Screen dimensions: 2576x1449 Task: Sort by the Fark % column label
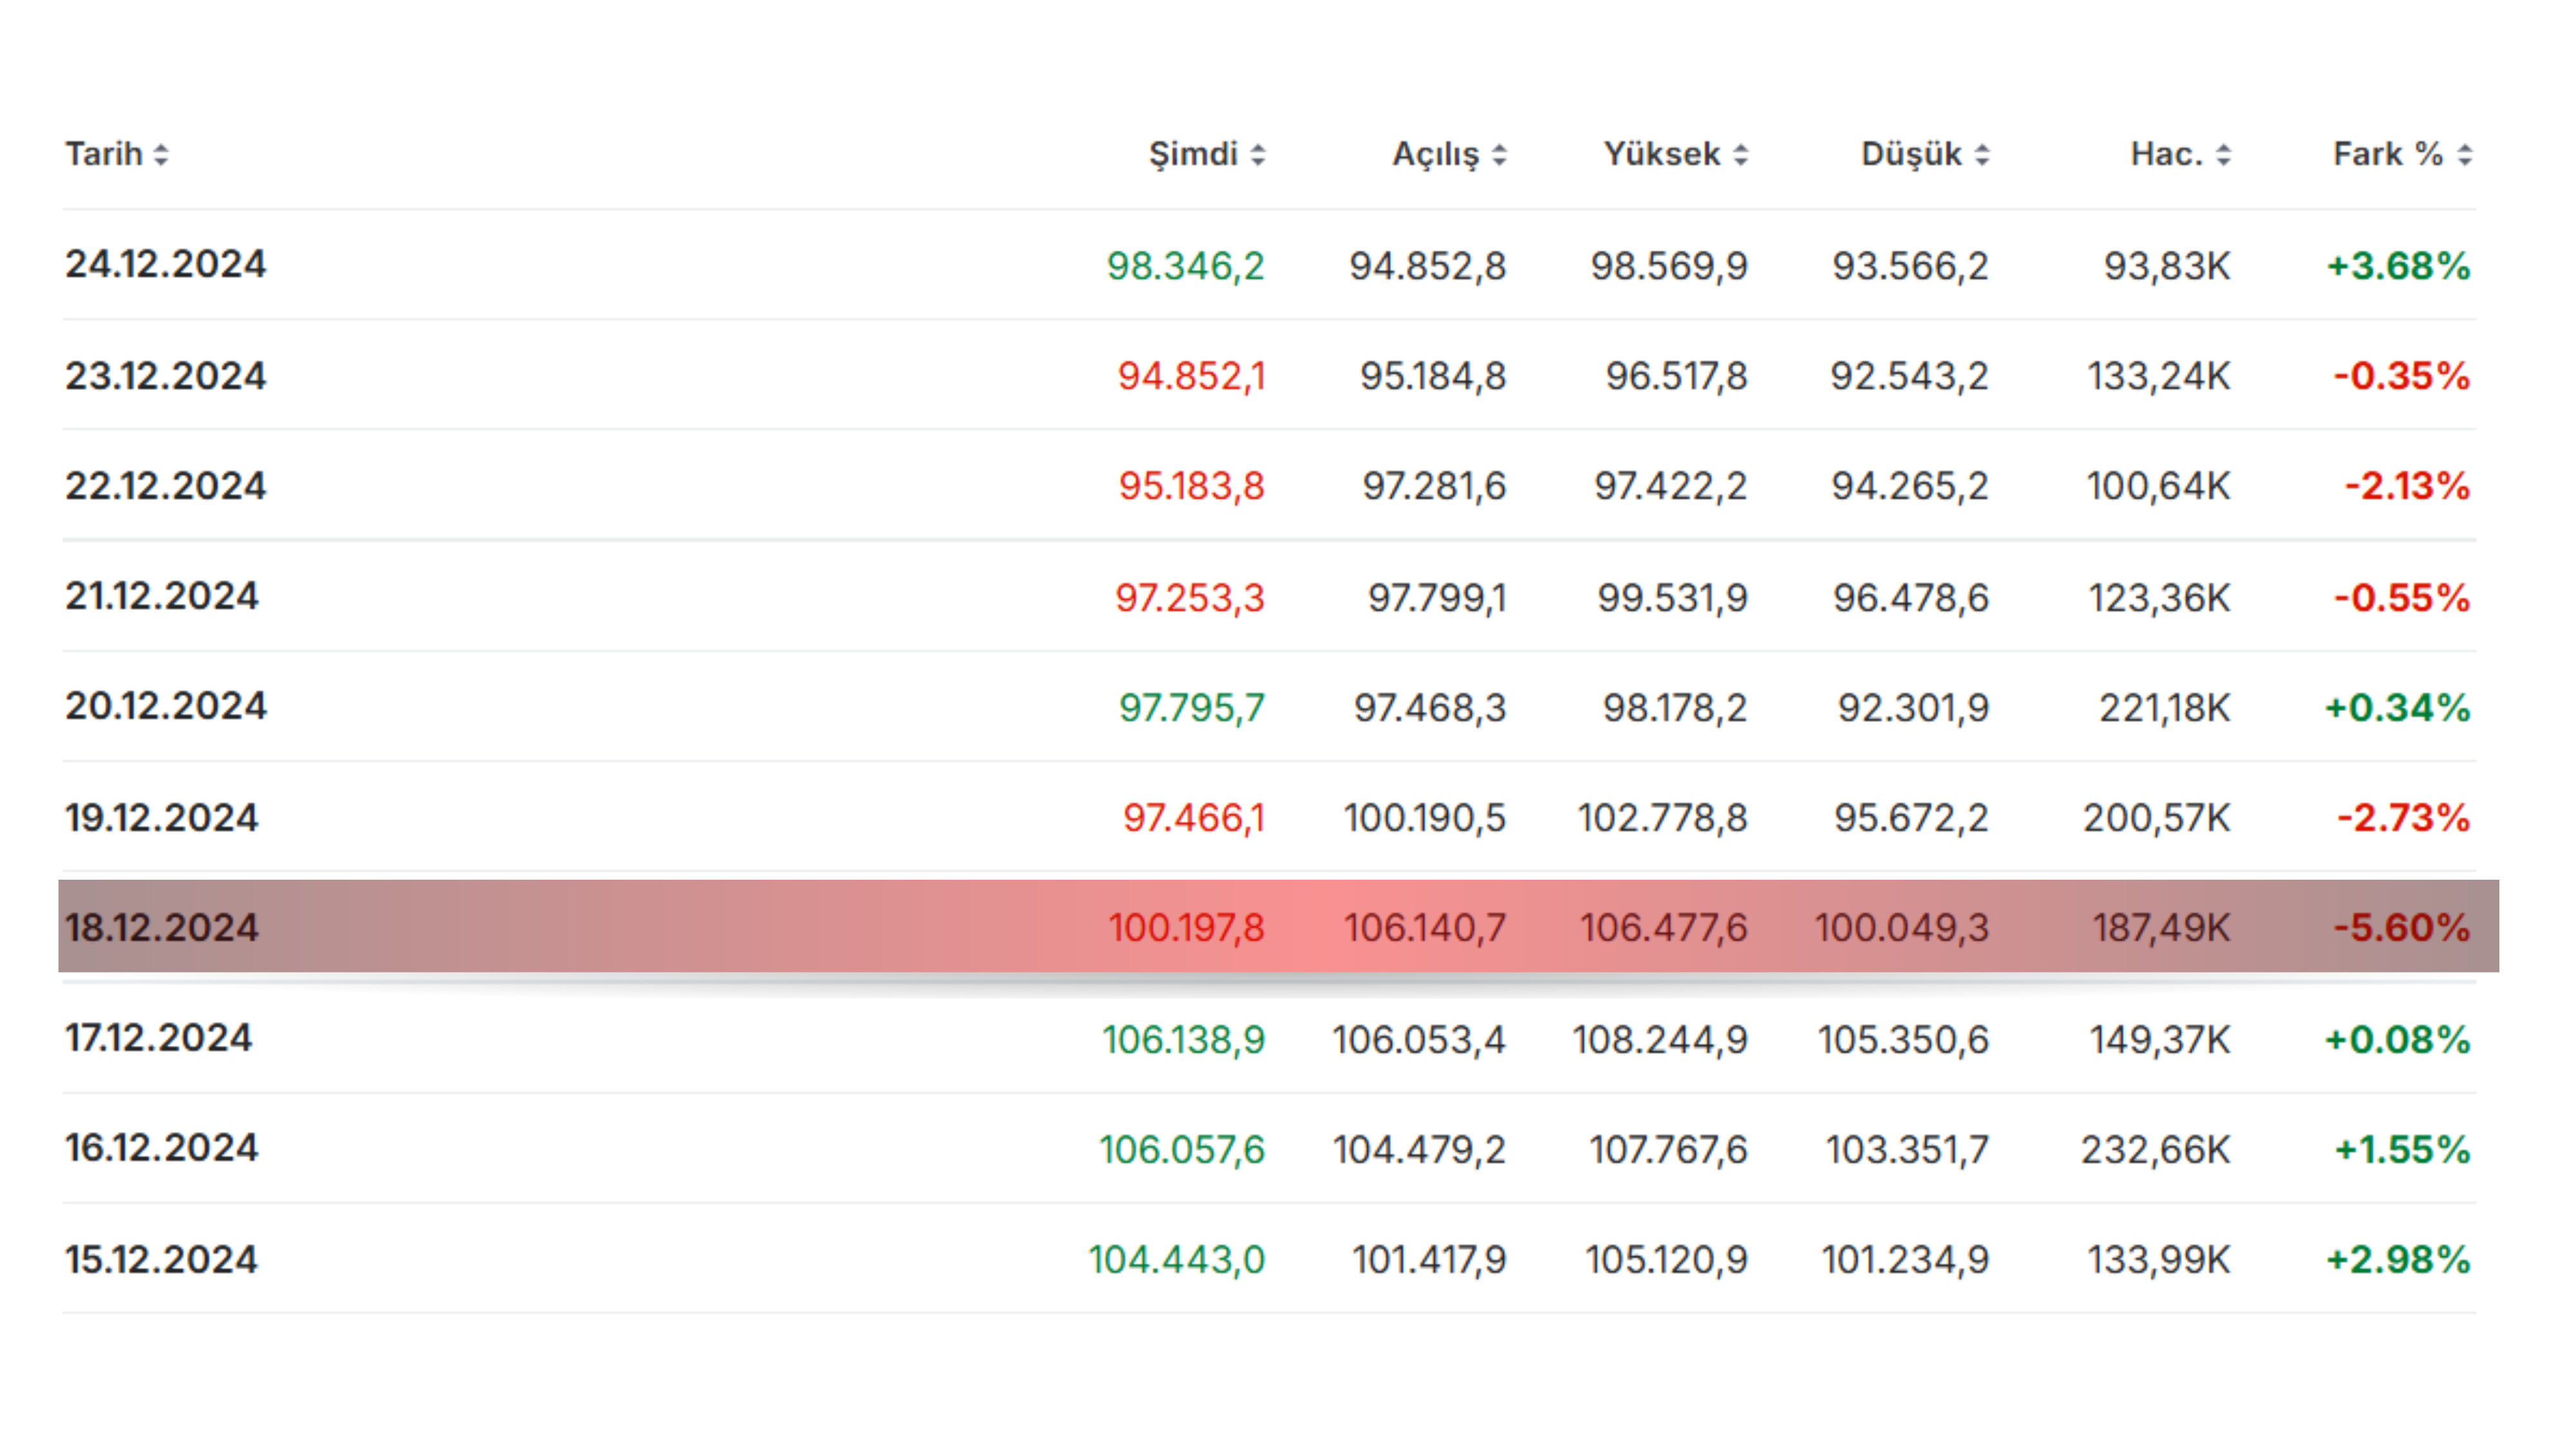click(x=2388, y=154)
